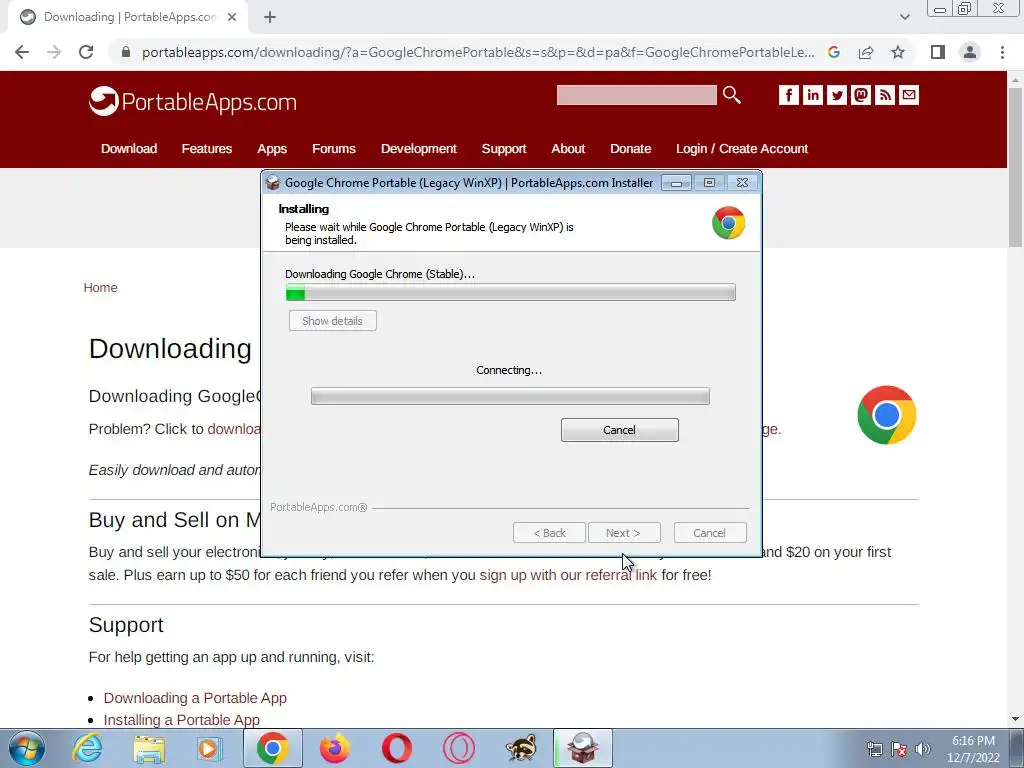Screen dimensions: 1024x768
Task: Open the email newsletter icon
Action: tap(908, 95)
